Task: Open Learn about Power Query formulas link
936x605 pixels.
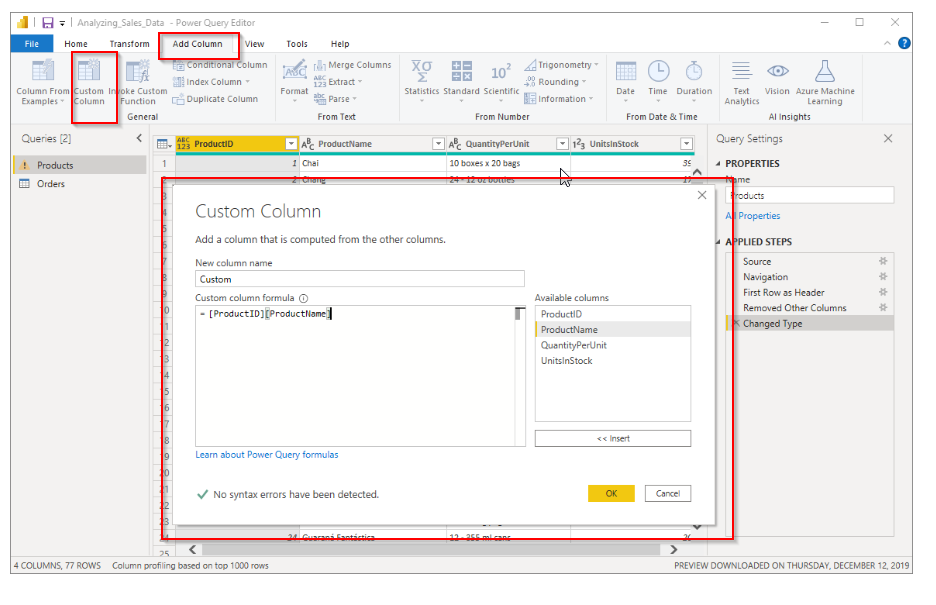Action: 267,455
